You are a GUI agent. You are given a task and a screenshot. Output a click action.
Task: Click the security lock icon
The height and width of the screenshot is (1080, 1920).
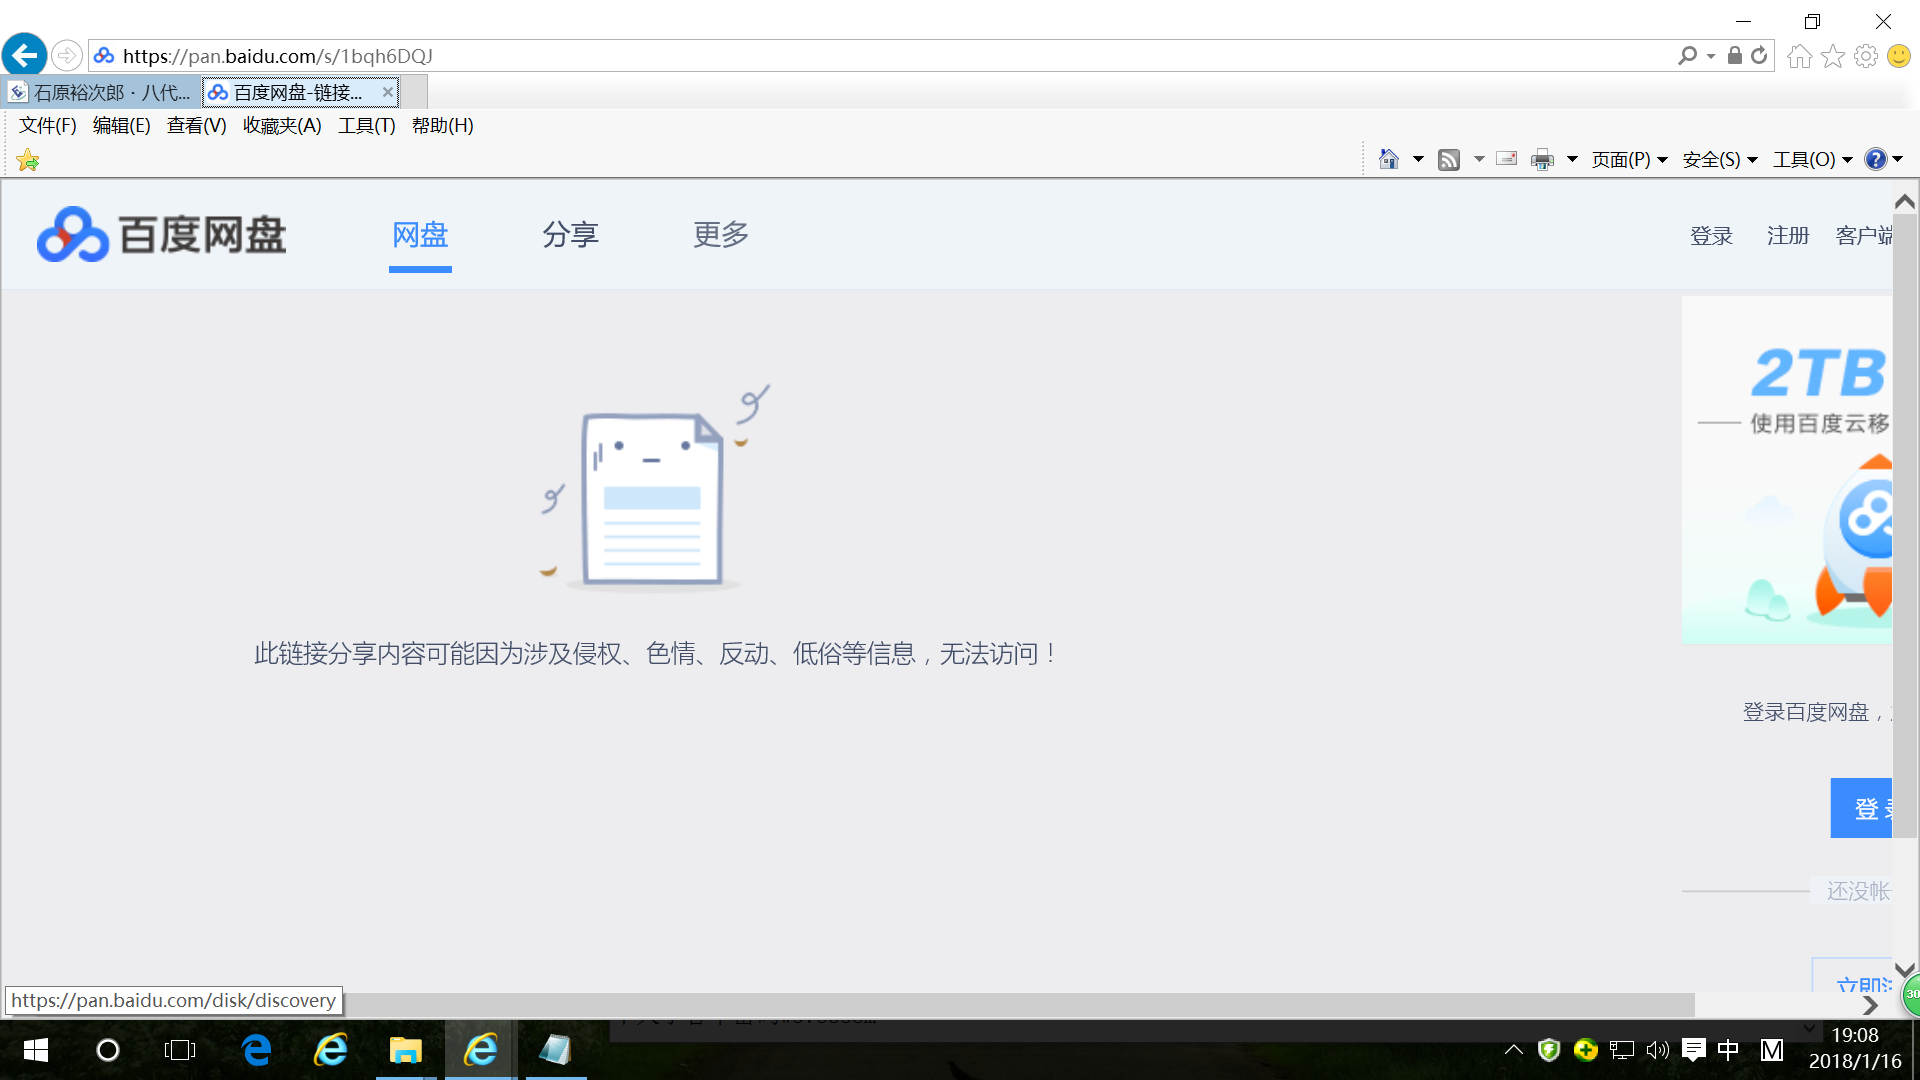pyautogui.click(x=1735, y=56)
